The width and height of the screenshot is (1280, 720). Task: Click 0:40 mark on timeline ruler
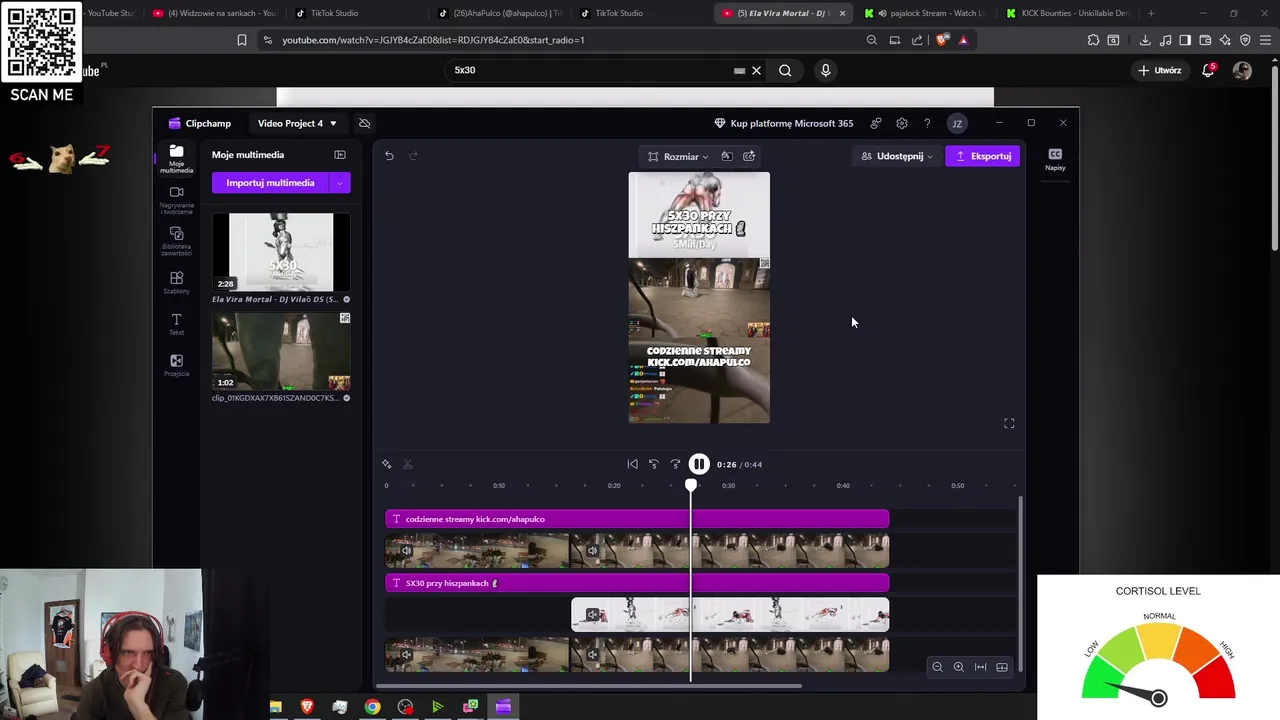click(843, 486)
